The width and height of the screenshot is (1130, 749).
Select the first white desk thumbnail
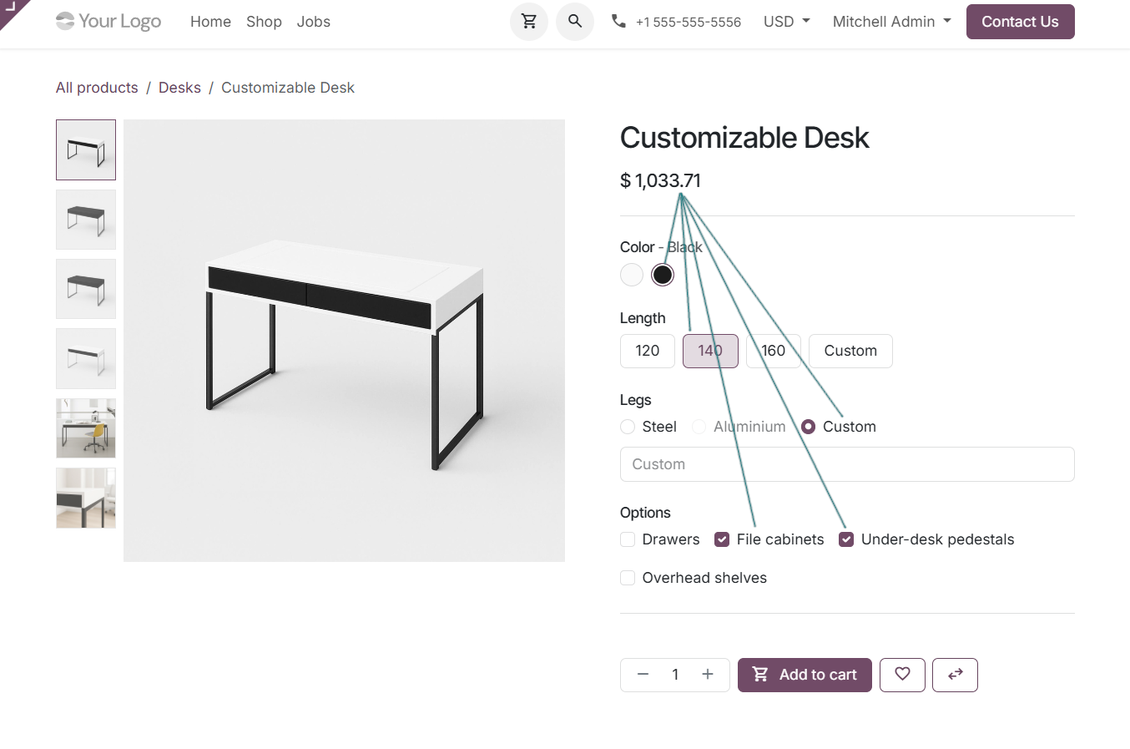pos(86,150)
